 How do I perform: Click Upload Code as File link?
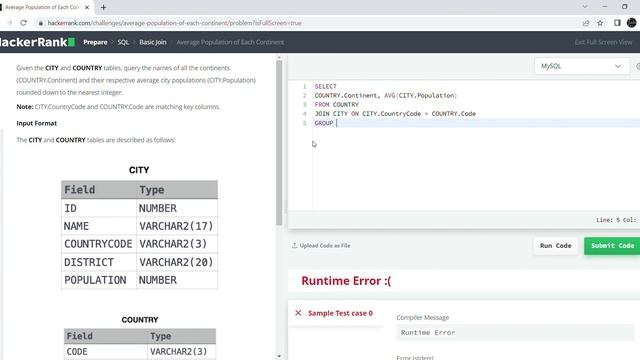click(x=325, y=246)
